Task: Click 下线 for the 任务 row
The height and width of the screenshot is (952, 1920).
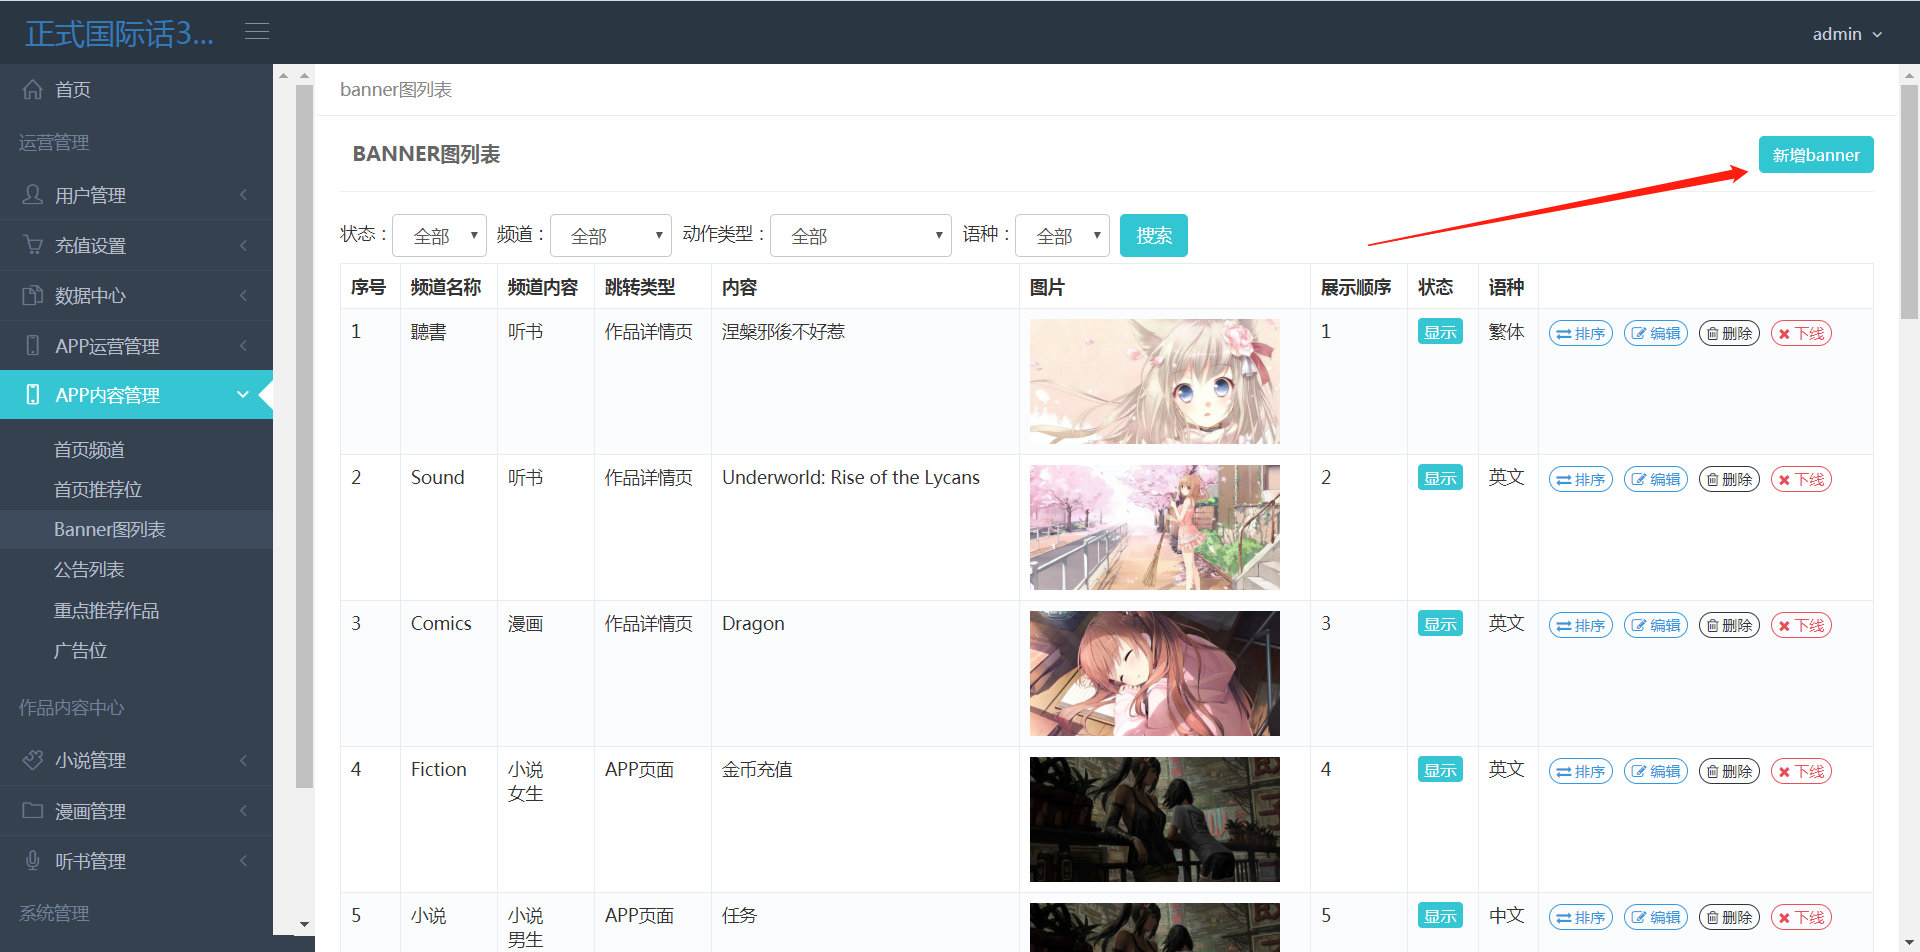Action: pos(1801,917)
